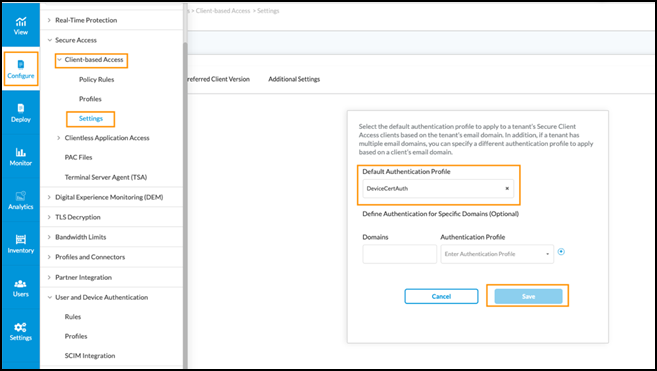Click Settings in the breadcrumb
The width and height of the screenshot is (657, 371).
(268, 11)
